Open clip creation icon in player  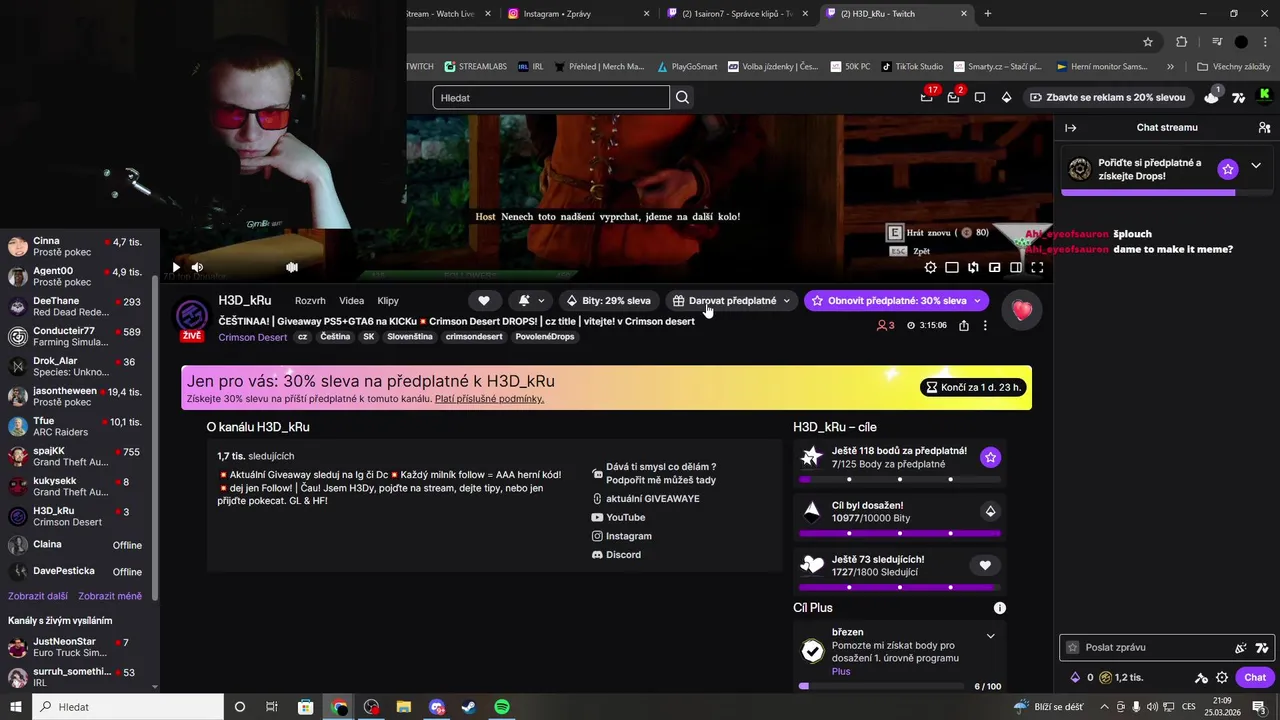tap(973, 267)
